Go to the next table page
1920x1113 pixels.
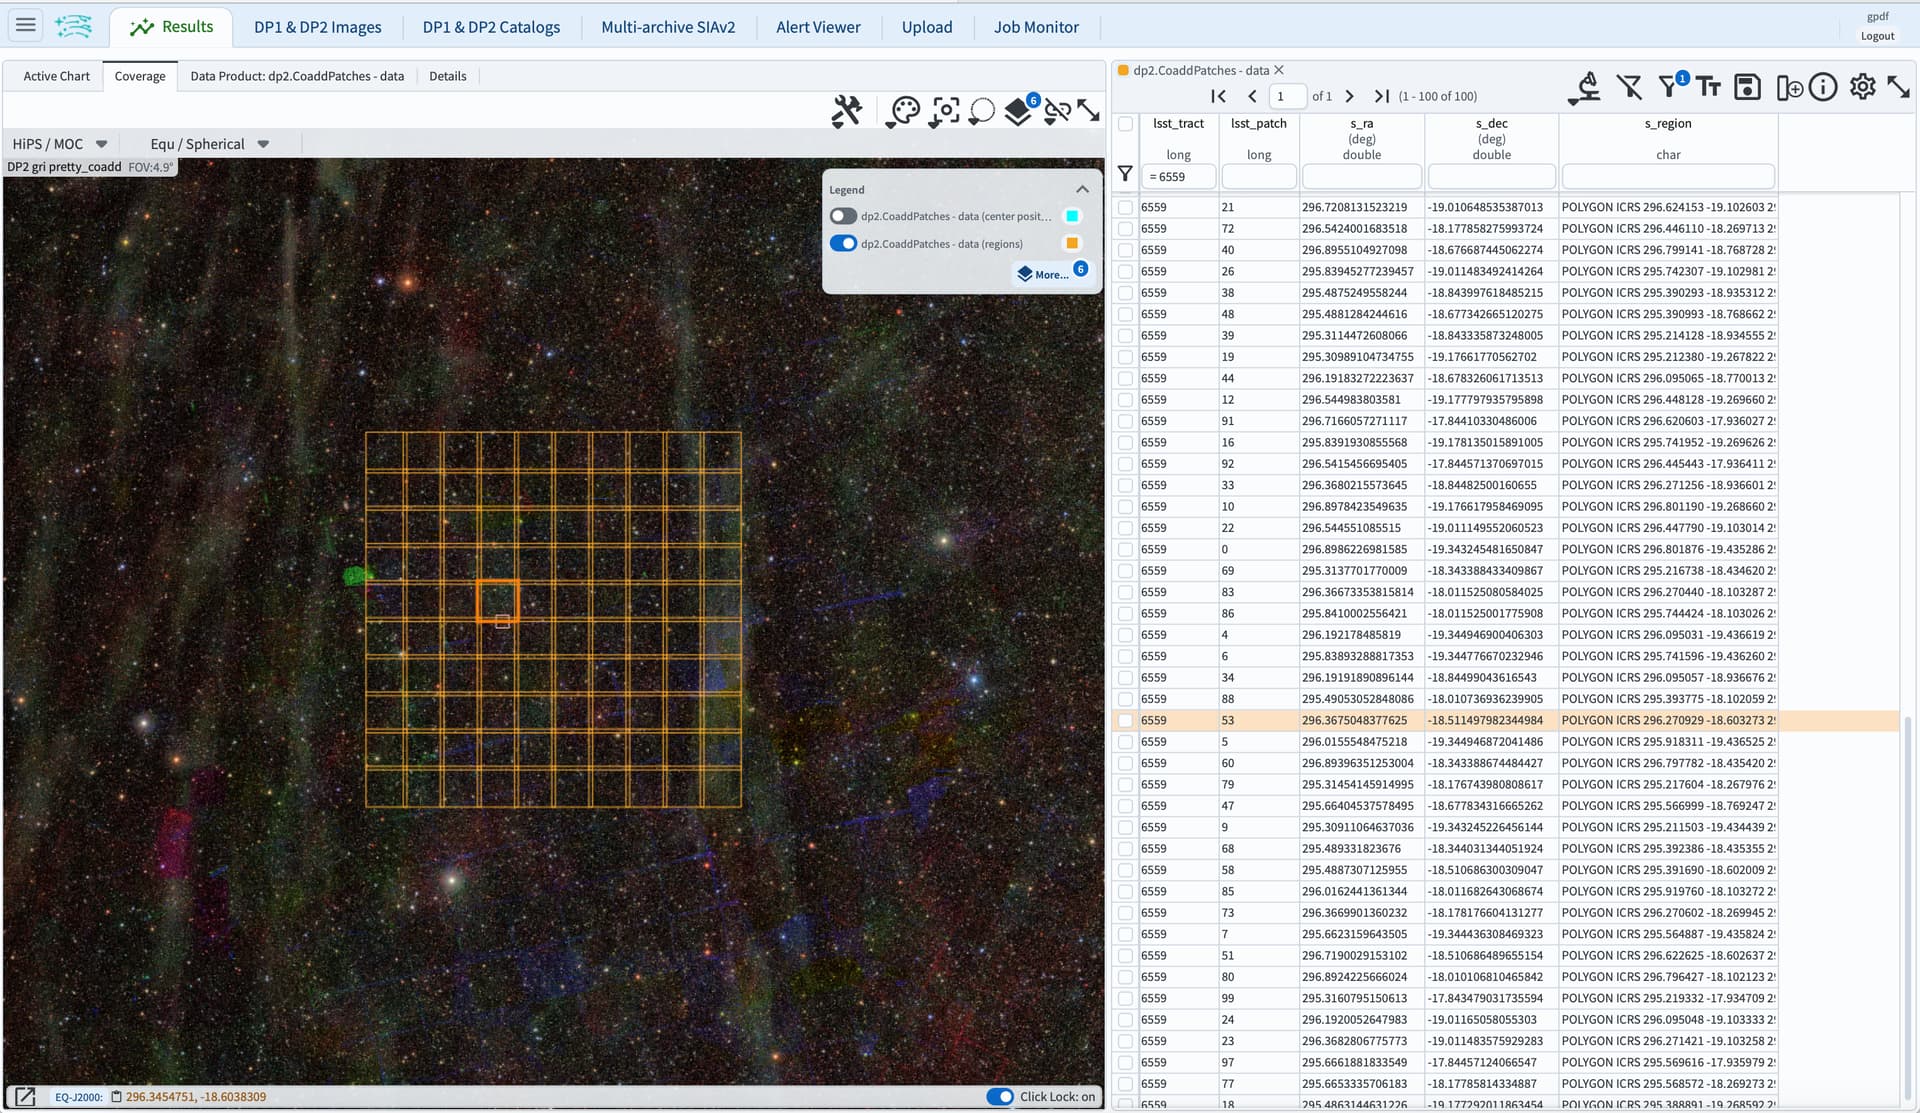pyautogui.click(x=1350, y=96)
